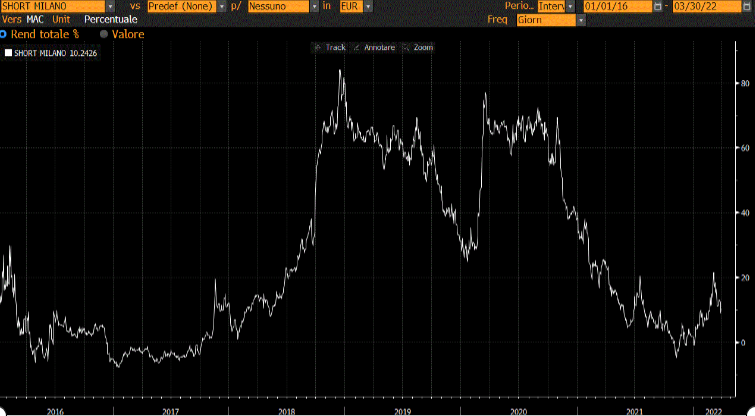755x416 pixels.
Task: Click the 01/01/16 start date field
Action: click(615, 6)
